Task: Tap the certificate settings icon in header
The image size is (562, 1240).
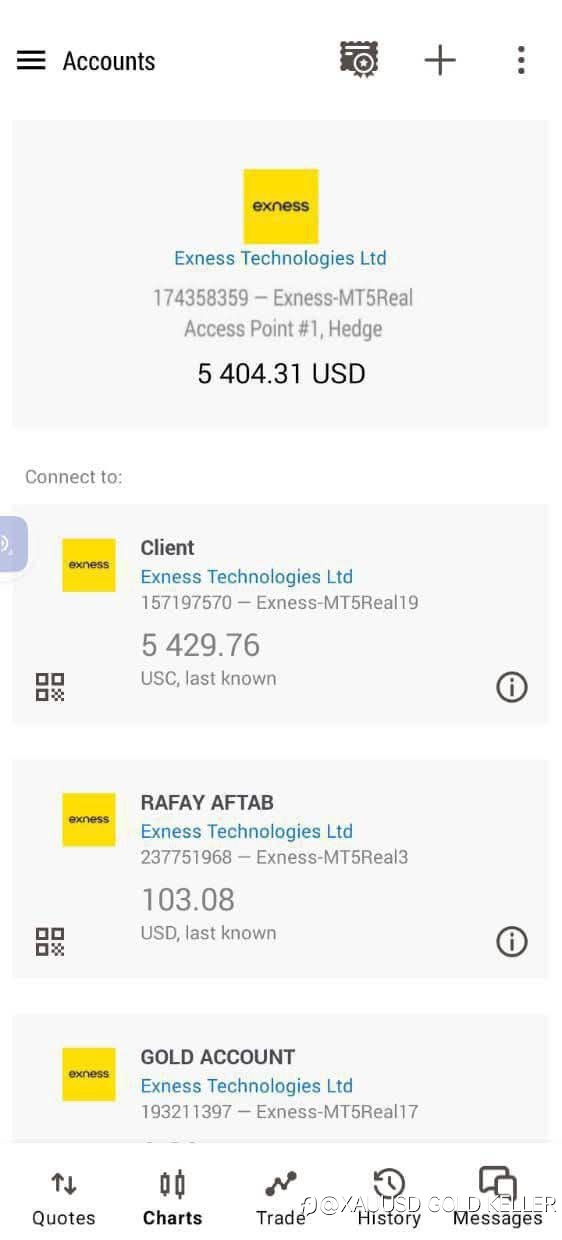Action: [x=359, y=60]
